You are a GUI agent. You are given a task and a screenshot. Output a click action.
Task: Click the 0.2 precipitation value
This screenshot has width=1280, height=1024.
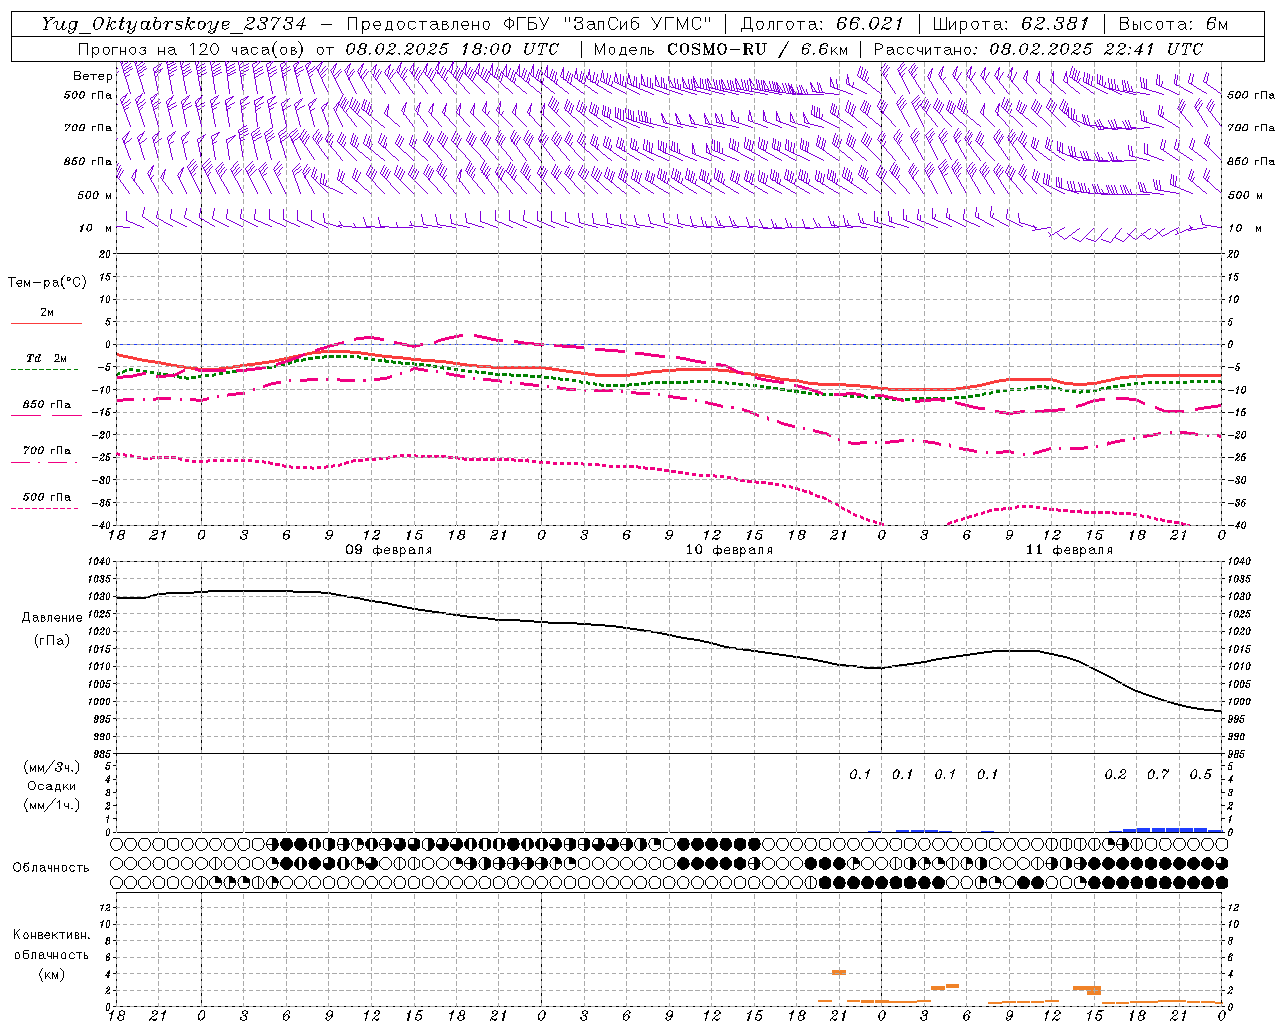pos(1115,774)
